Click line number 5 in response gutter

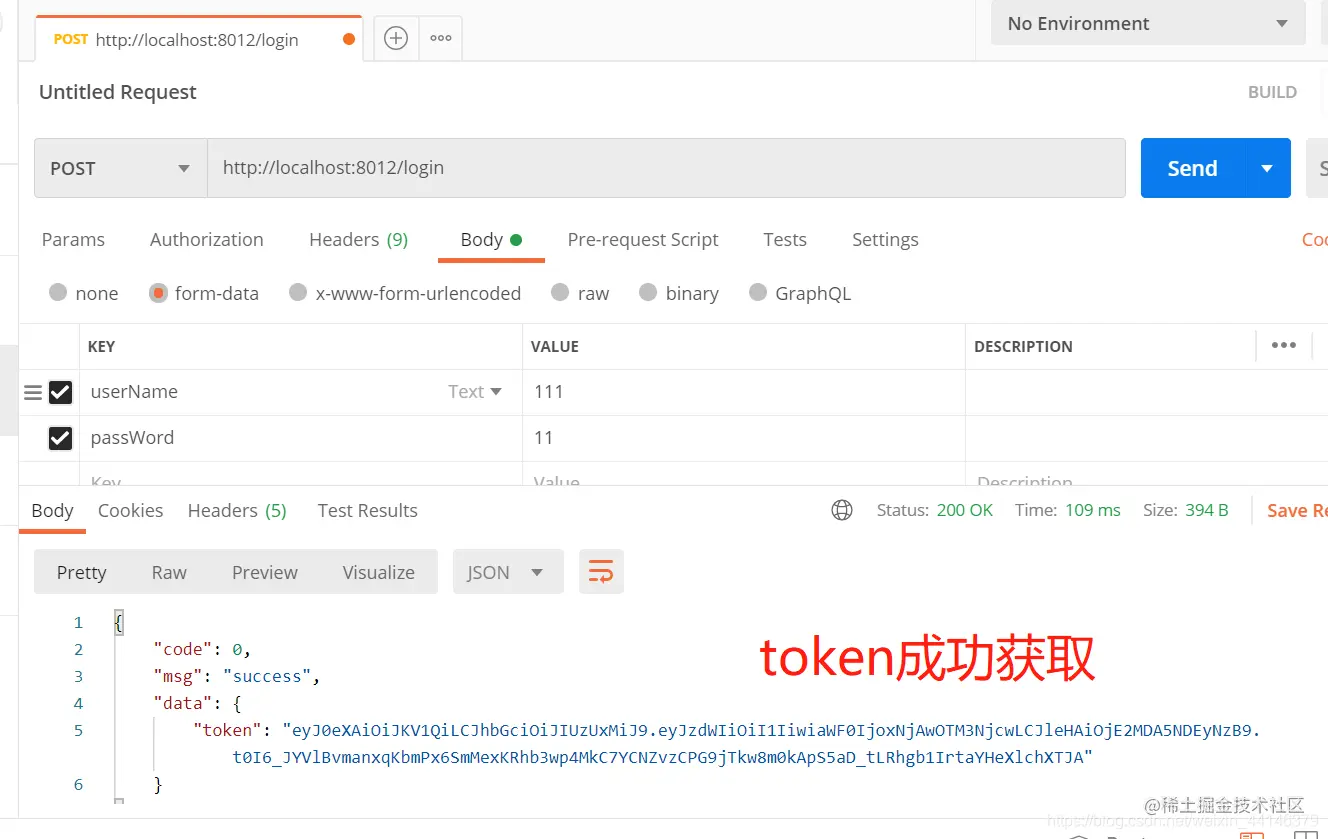coord(78,730)
